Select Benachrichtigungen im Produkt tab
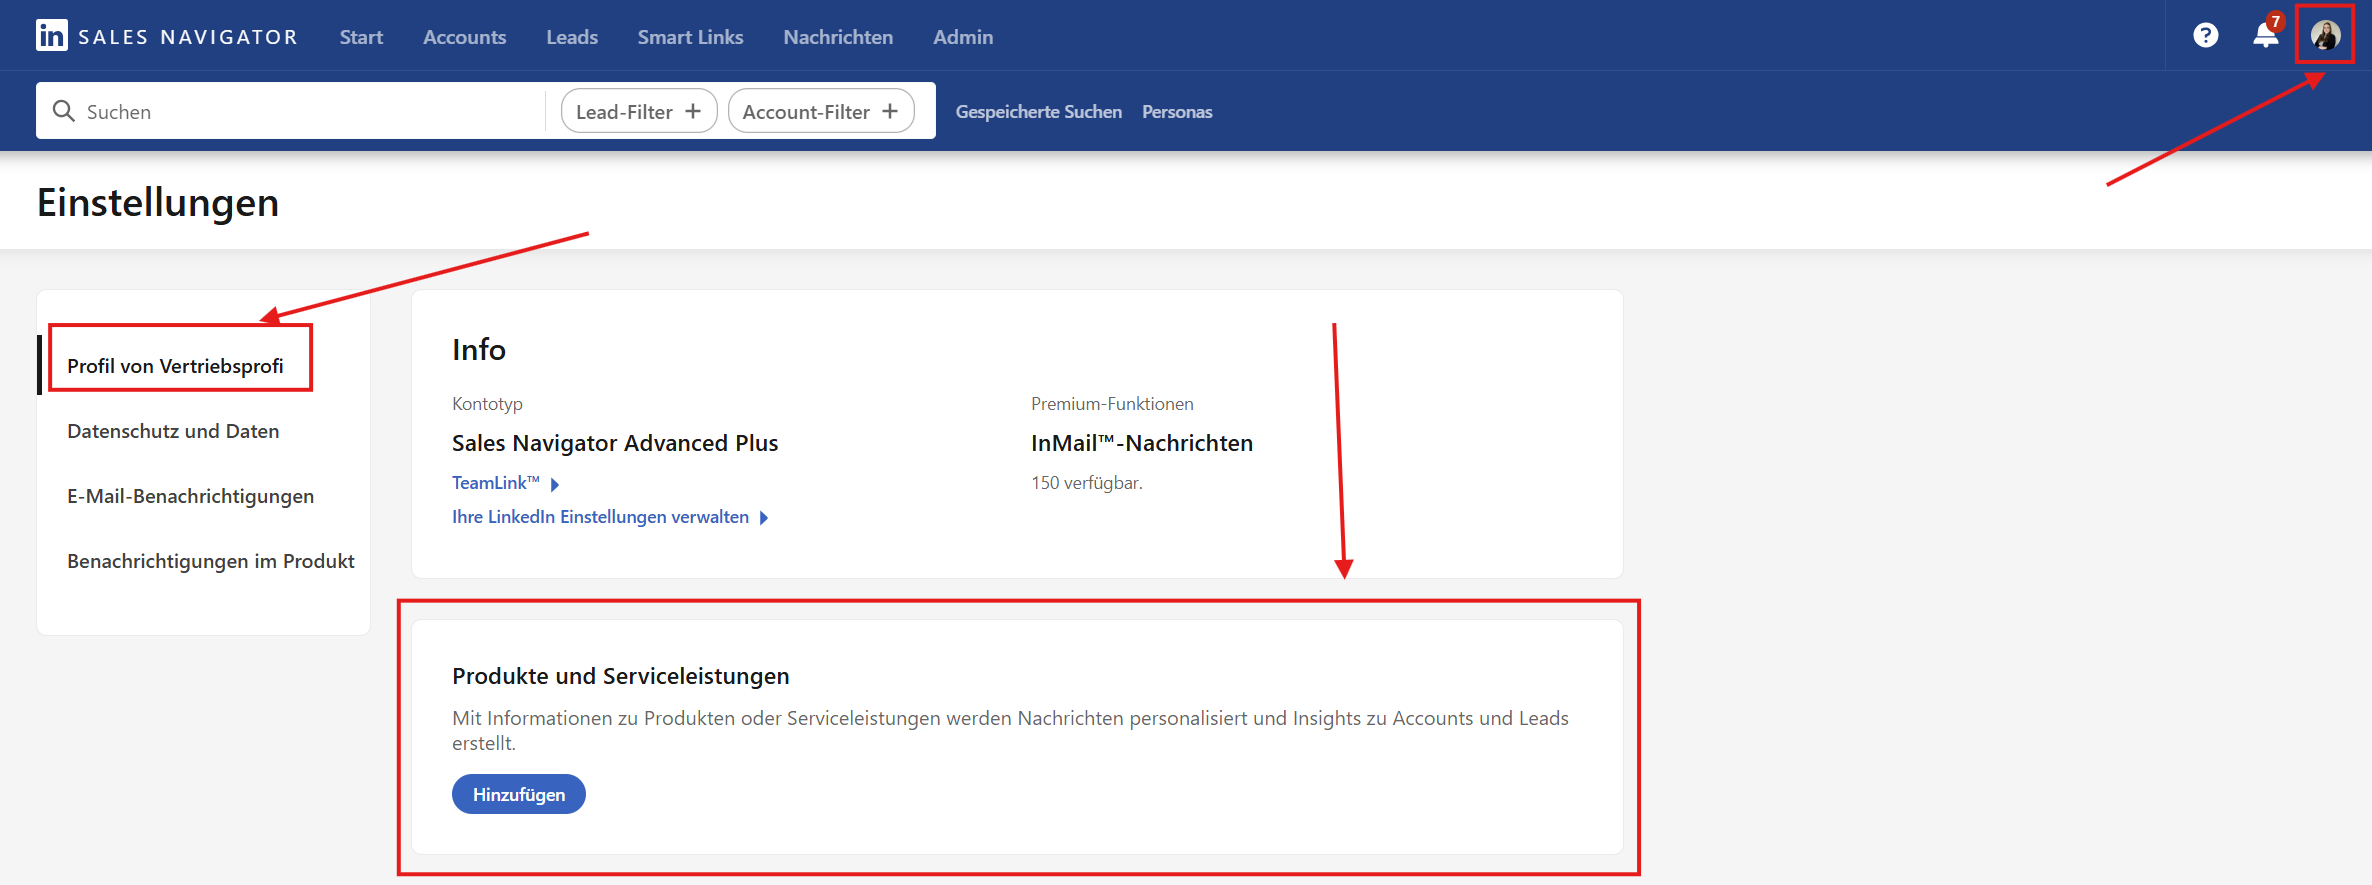 coord(211,561)
